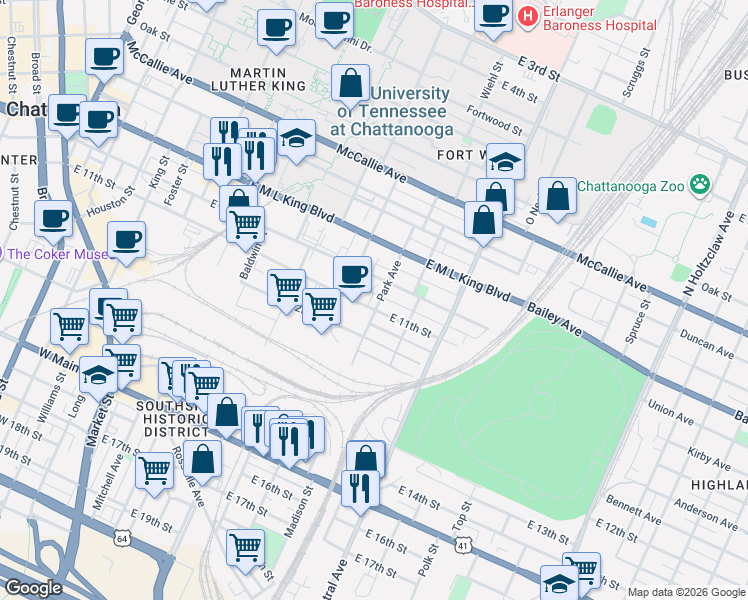Screen dimensions: 748x600
Task: Click the Erlanger Baroness Hospital H marker
Action: 527,18
